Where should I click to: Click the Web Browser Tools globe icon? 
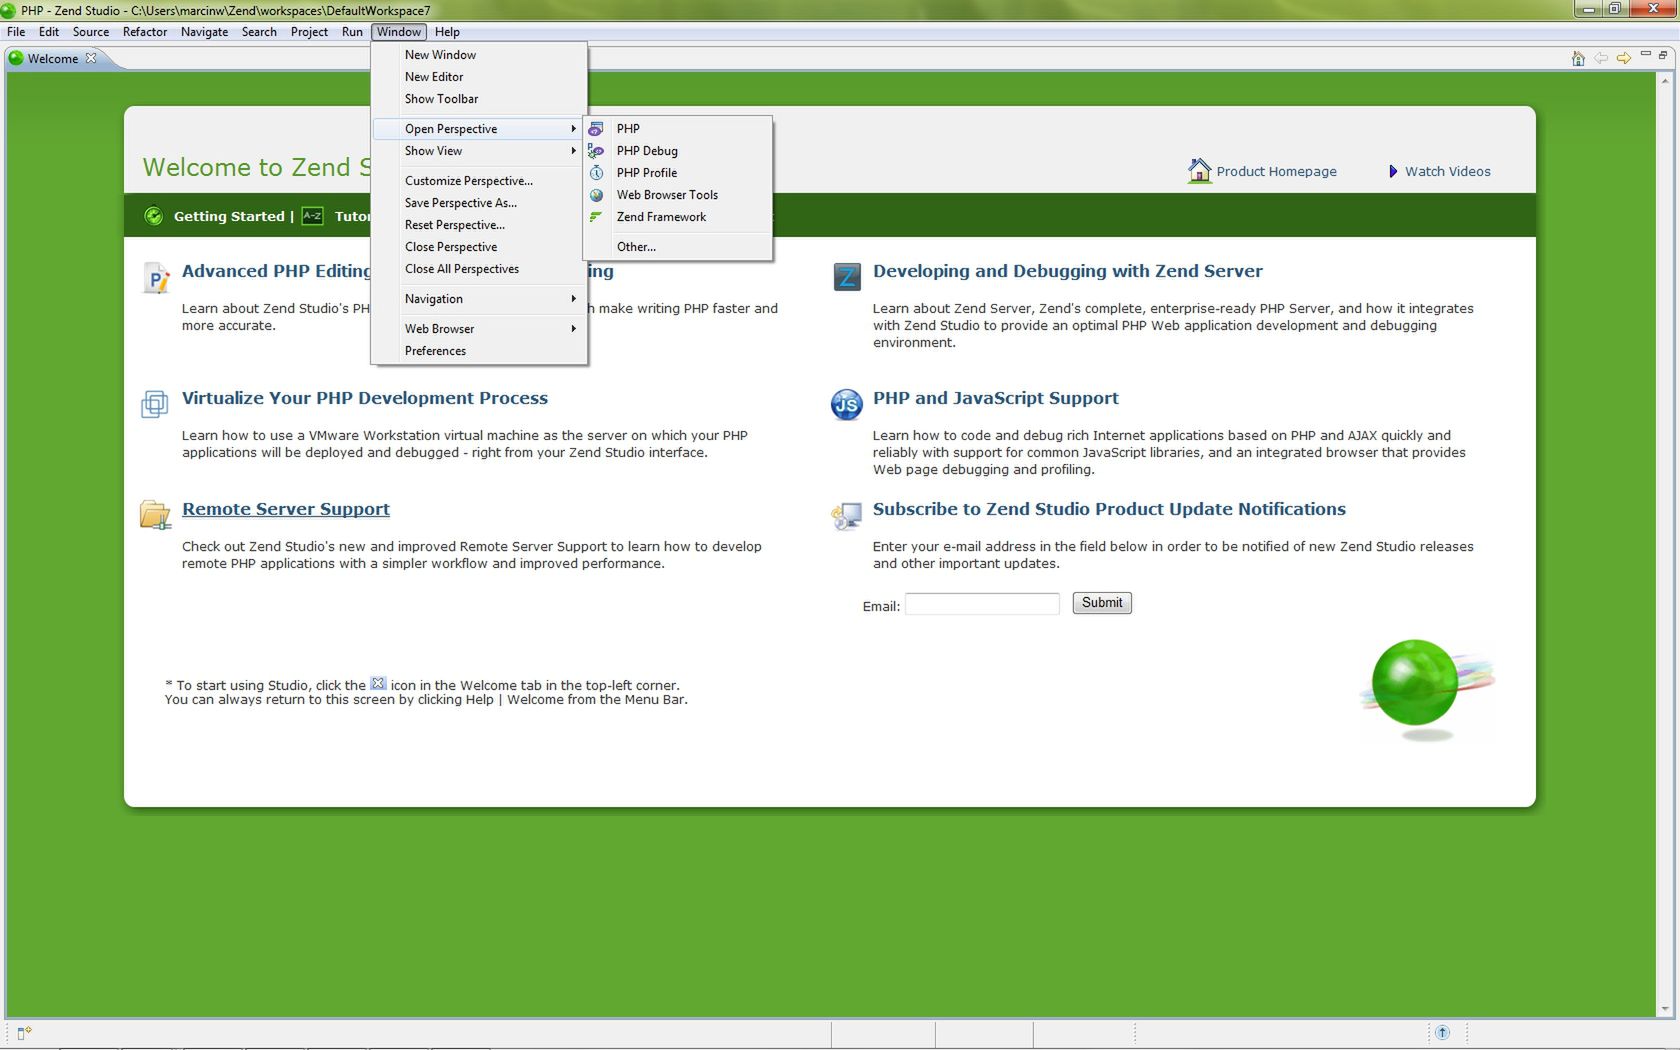tap(596, 195)
